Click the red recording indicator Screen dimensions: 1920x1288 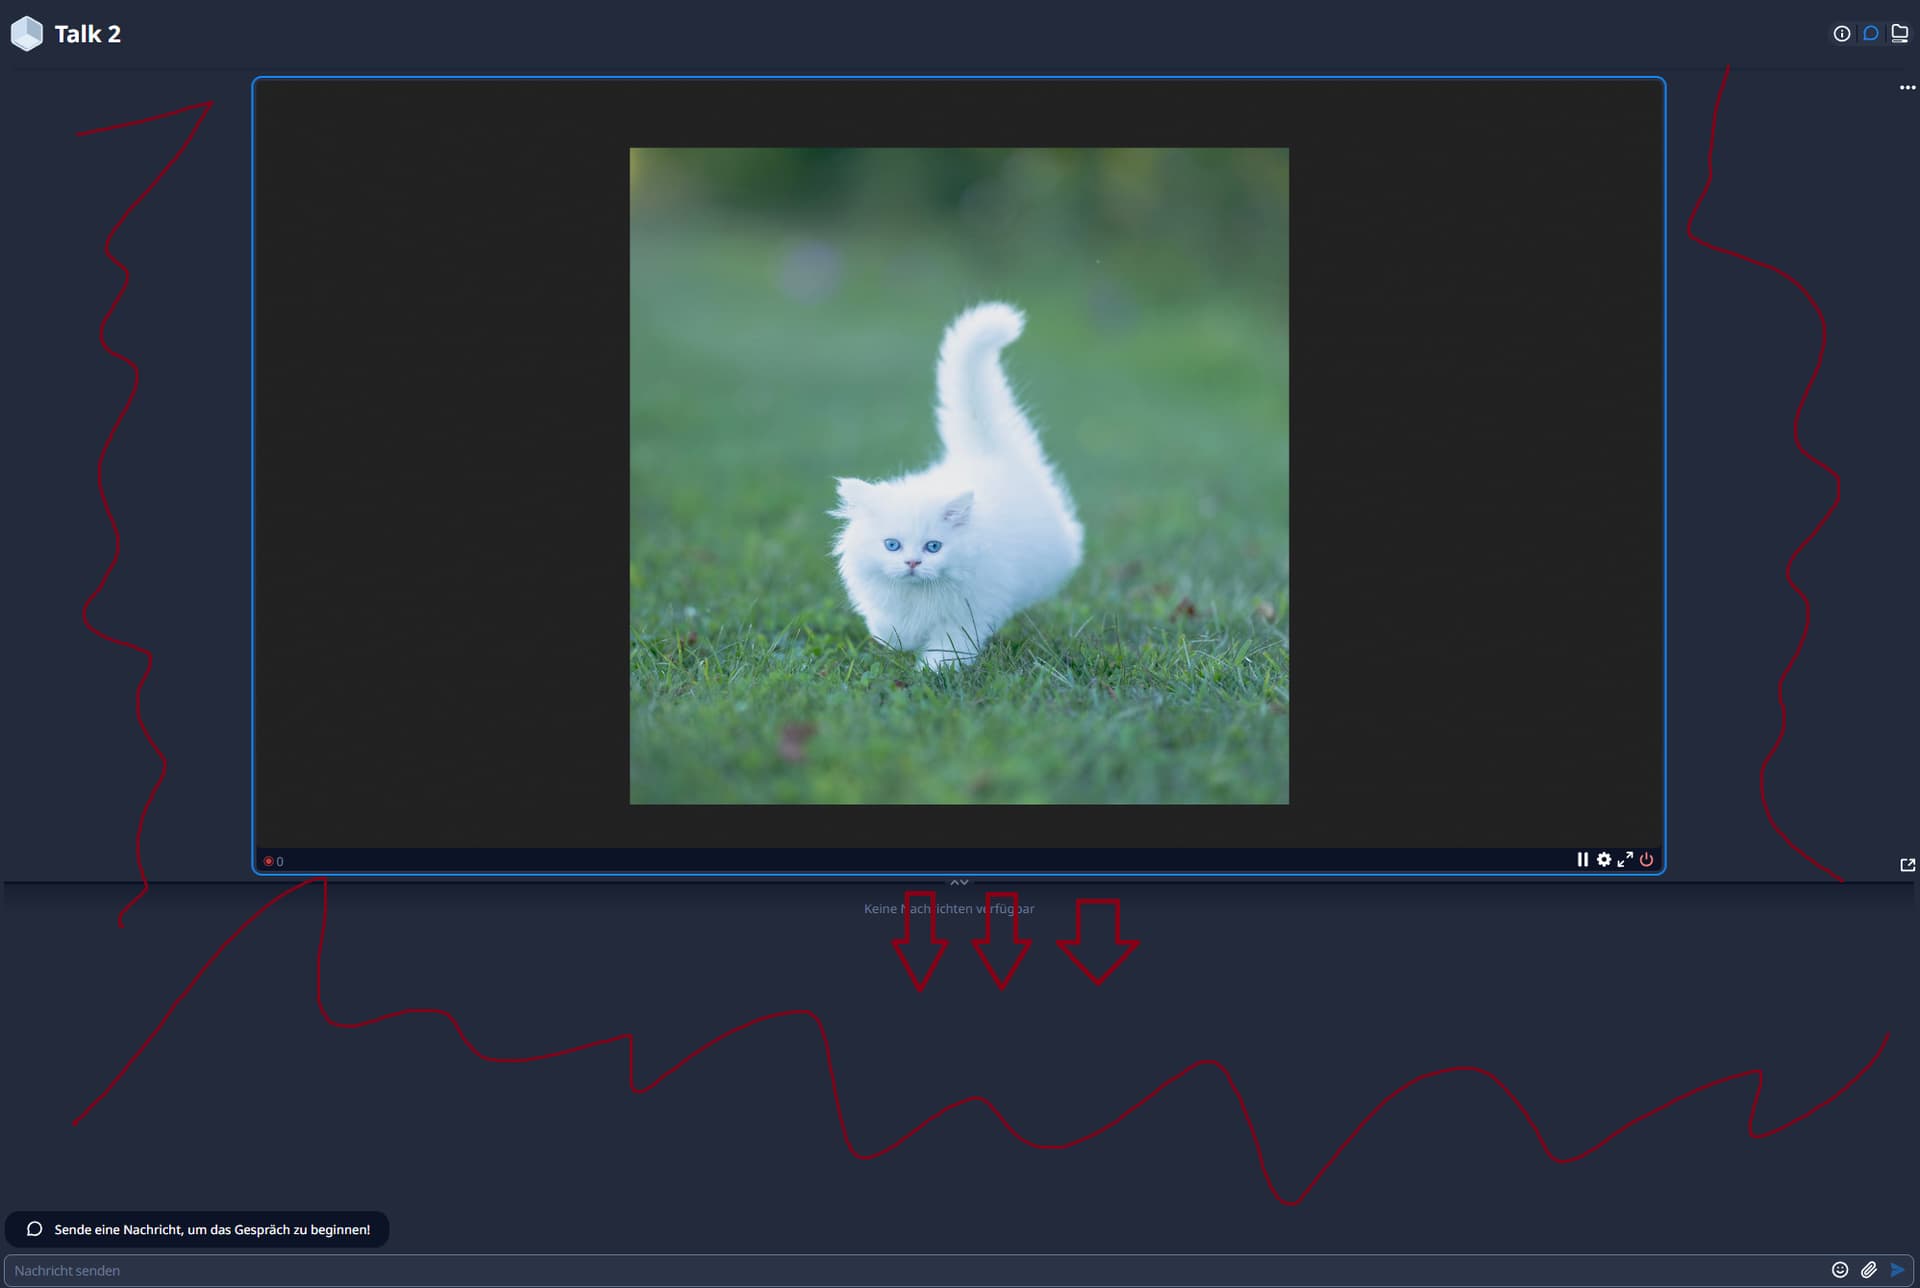[268, 861]
